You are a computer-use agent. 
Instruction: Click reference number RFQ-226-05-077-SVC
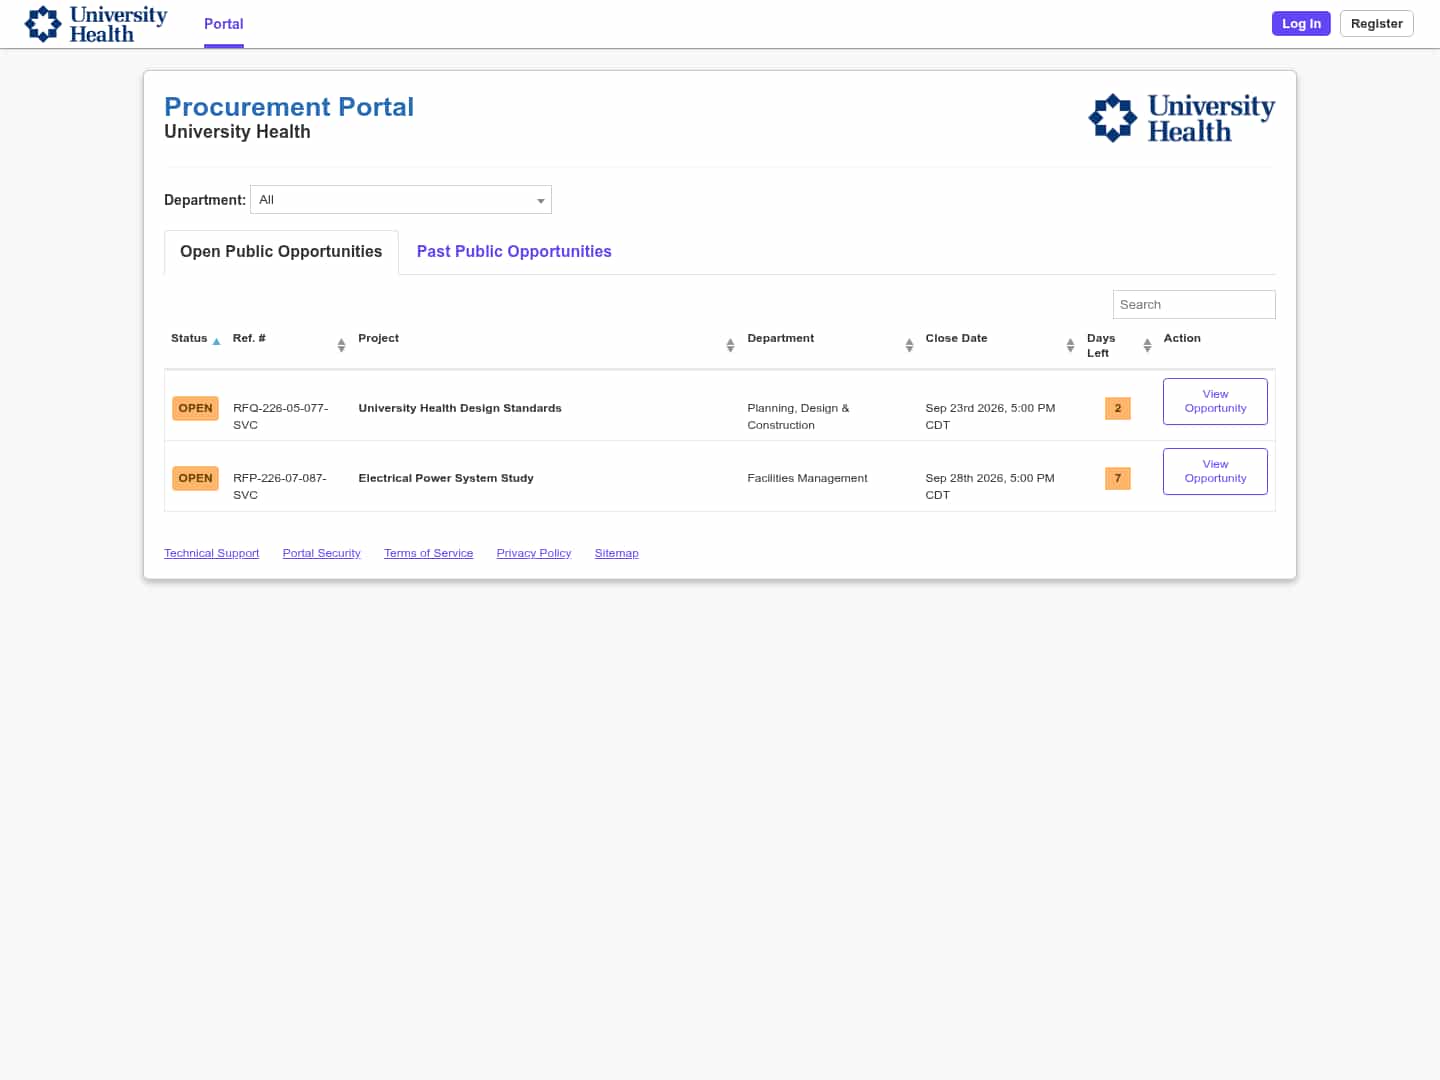click(280, 416)
